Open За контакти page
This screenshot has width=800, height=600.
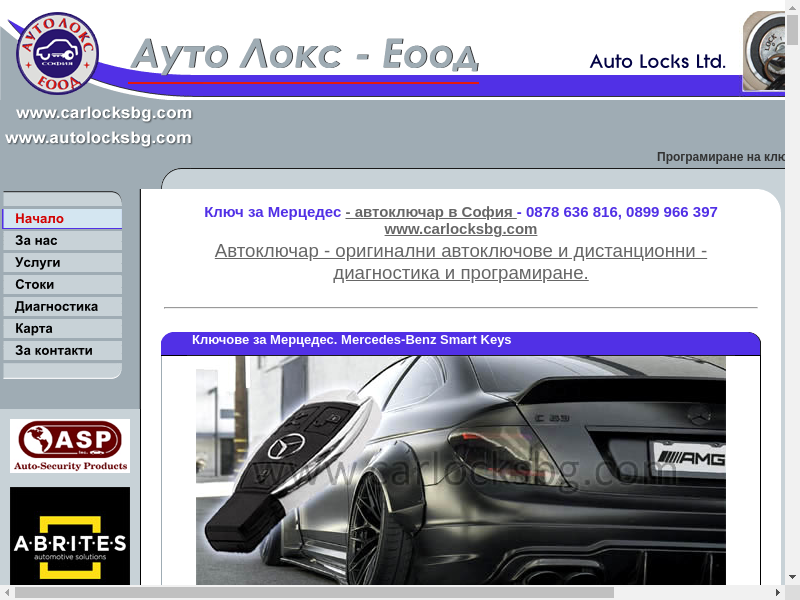[x=62, y=351]
